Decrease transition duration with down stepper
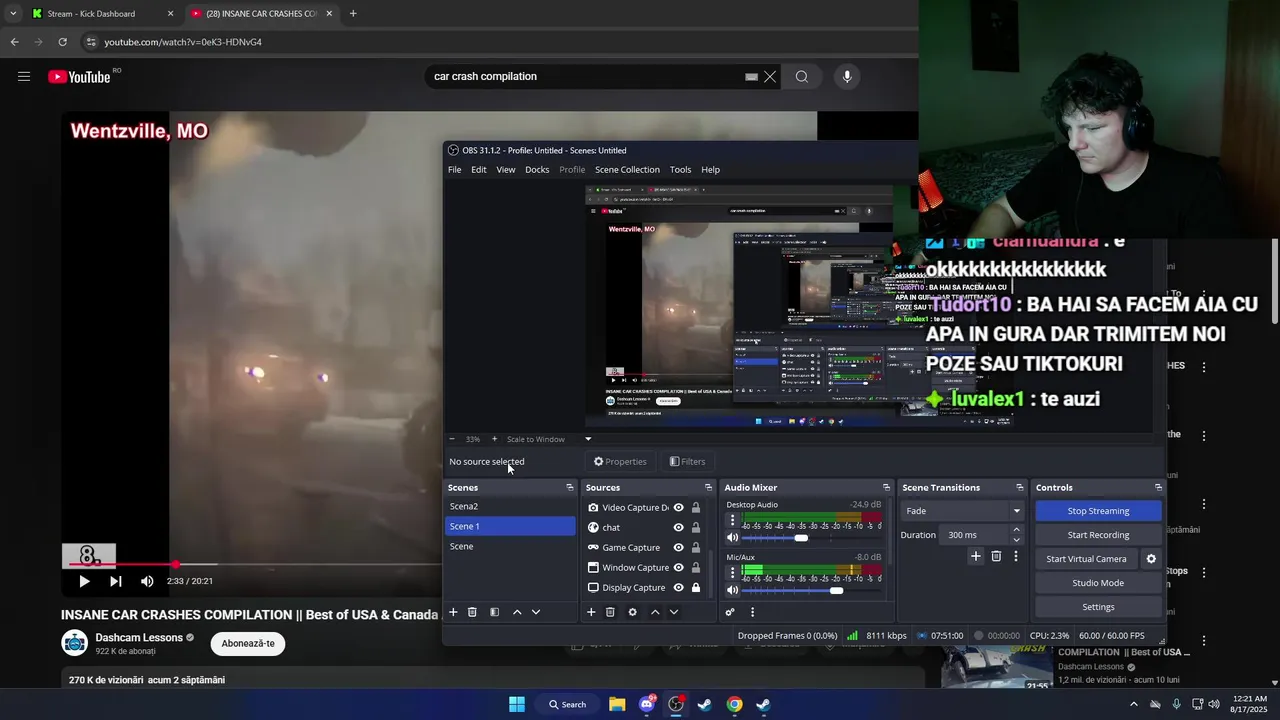The image size is (1280, 720). pyautogui.click(x=1017, y=540)
